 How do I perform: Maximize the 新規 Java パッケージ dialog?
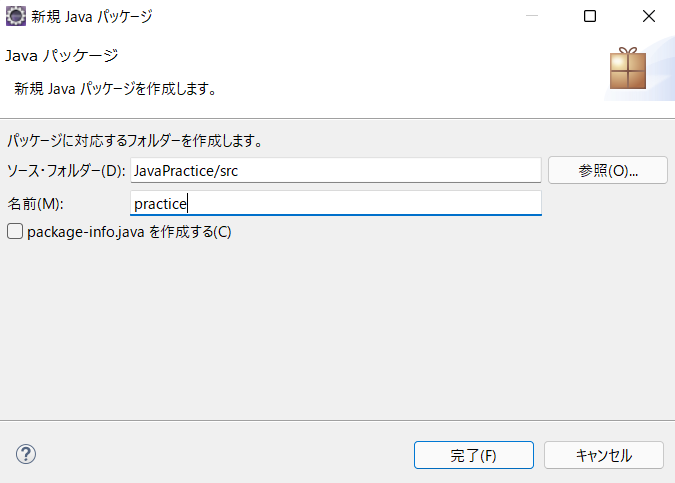[x=590, y=16]
